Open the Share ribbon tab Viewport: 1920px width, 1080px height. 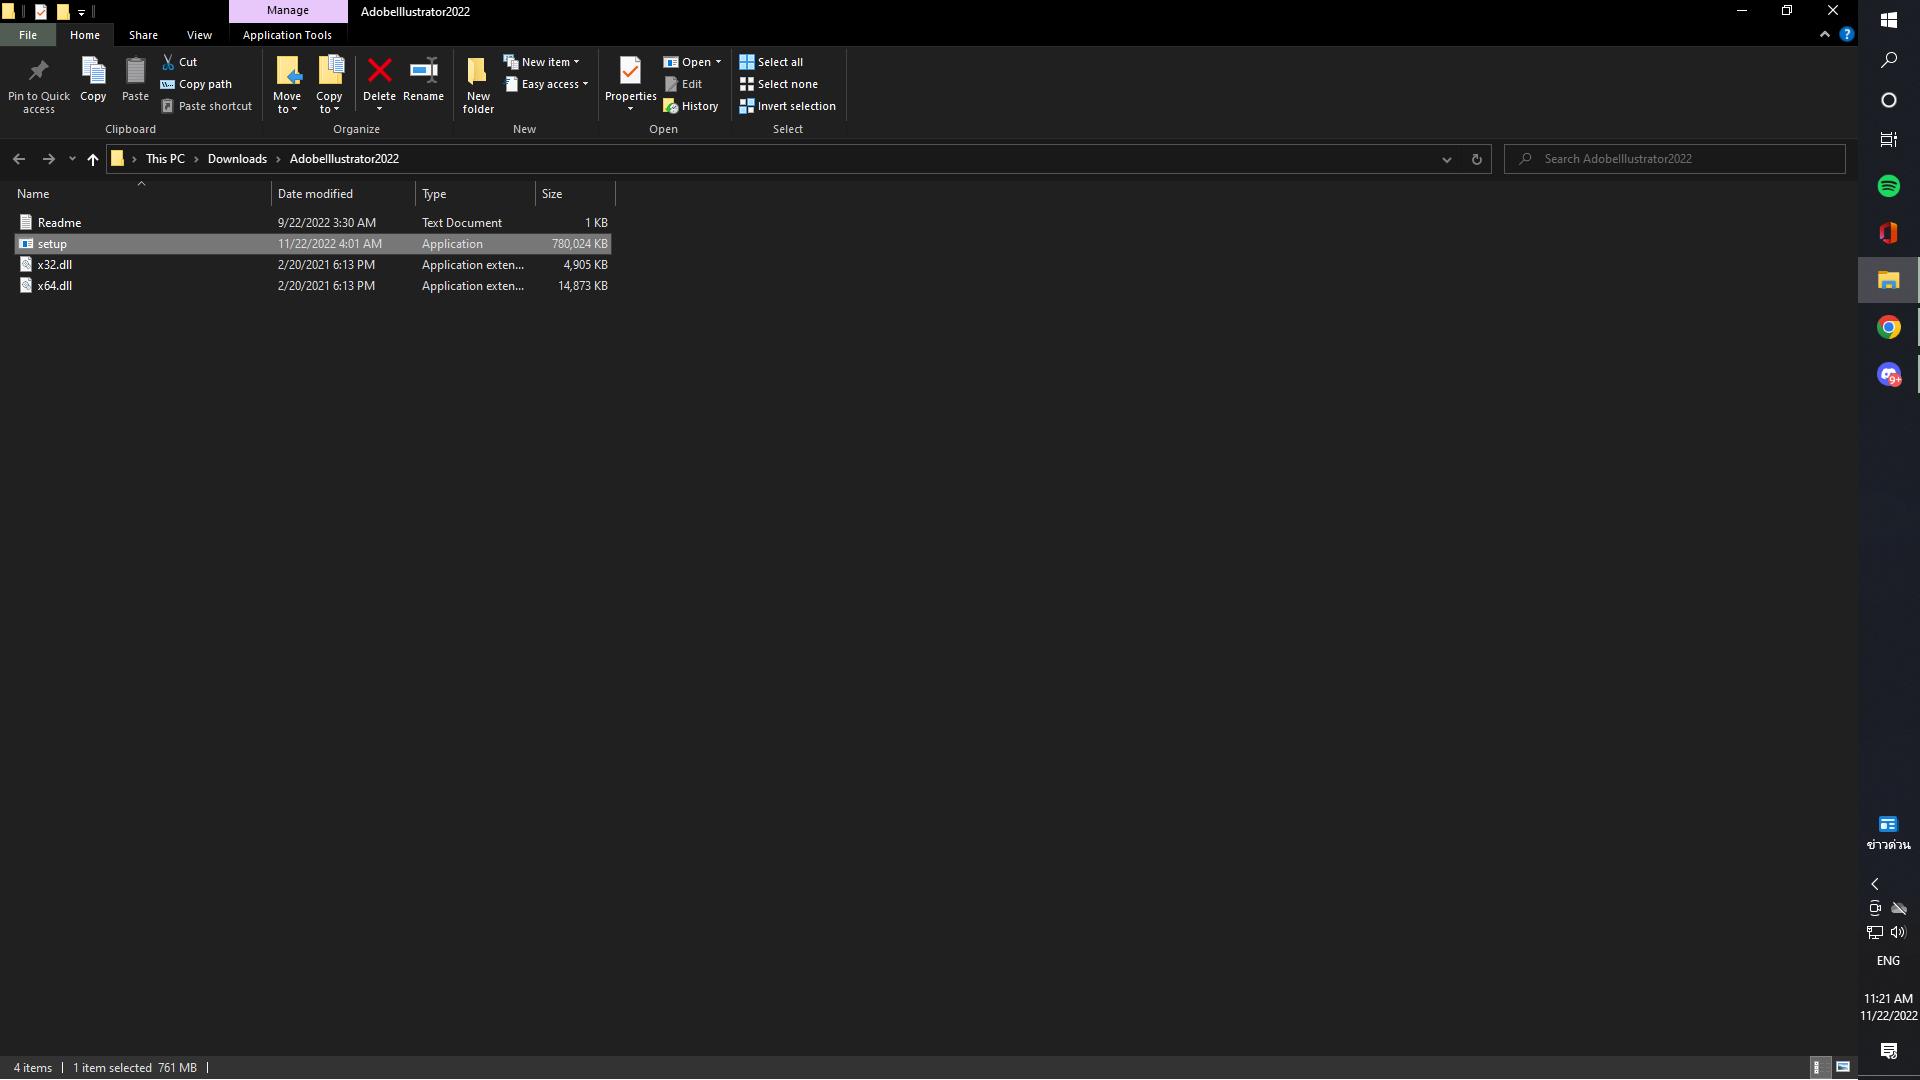coord(143,35)
